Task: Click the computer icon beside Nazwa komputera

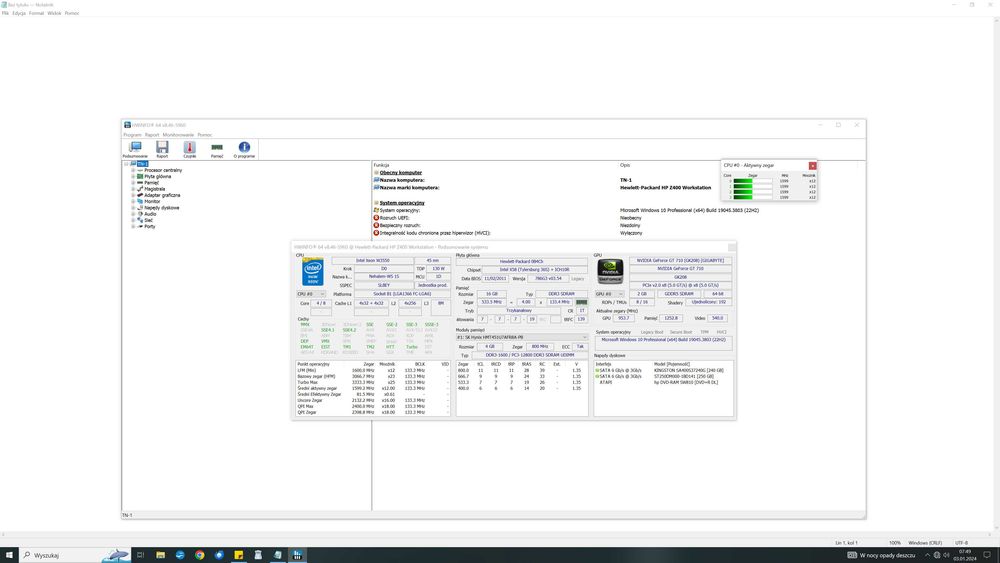Action: coord(376,180)
